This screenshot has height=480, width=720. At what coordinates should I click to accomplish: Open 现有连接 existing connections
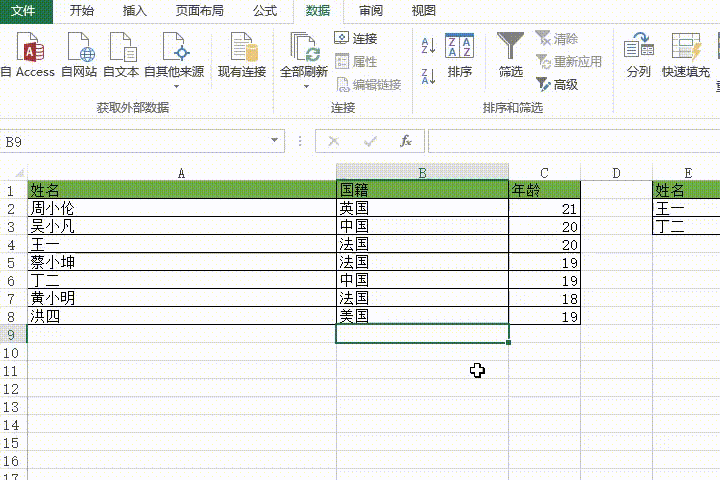click(242, 55)
